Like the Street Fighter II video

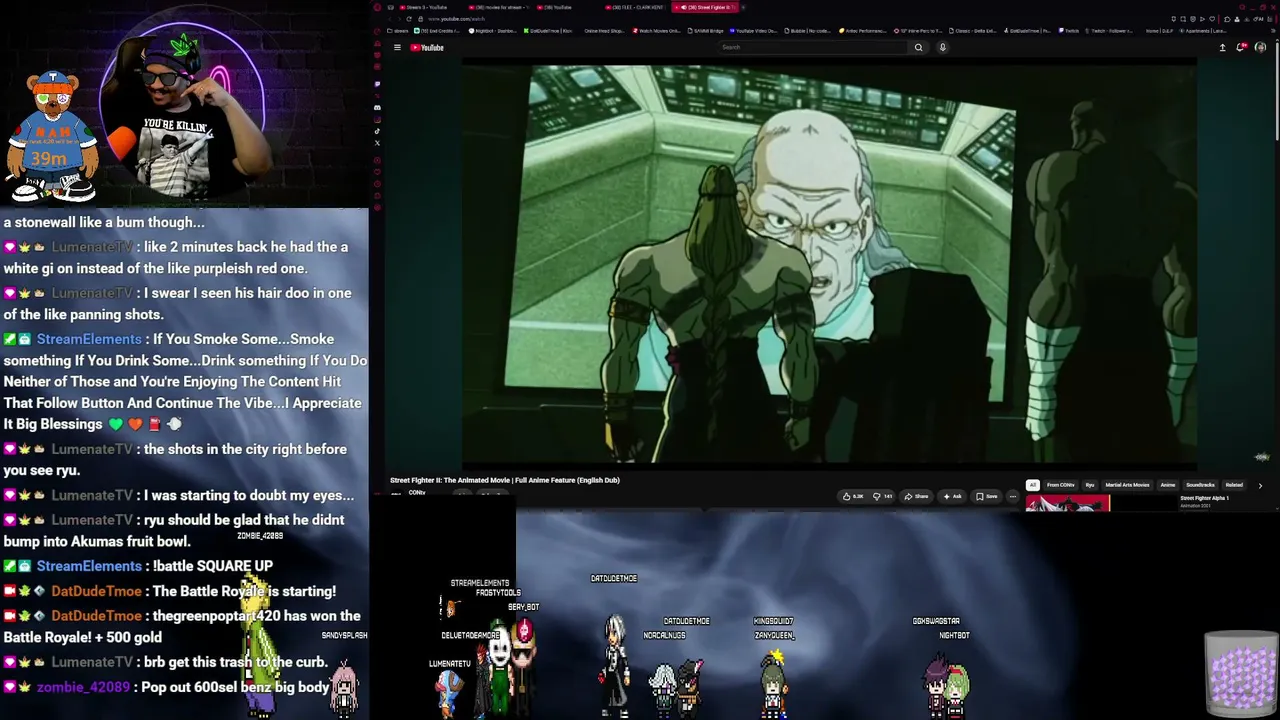(x=853, y=496)
